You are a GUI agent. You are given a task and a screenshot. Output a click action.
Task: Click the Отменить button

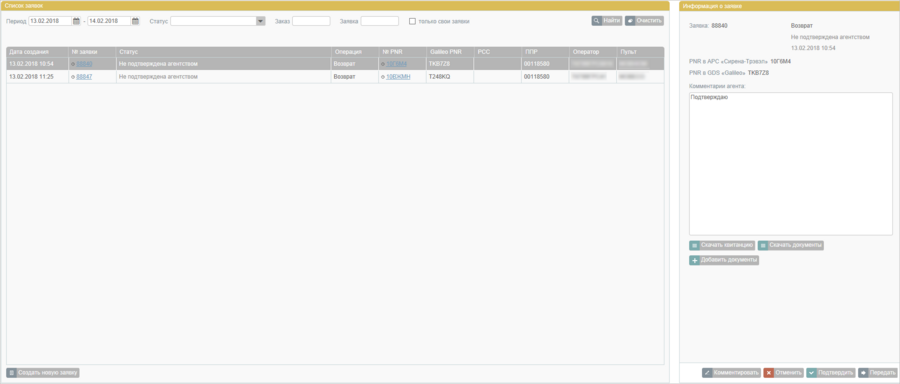coord(783,373)
